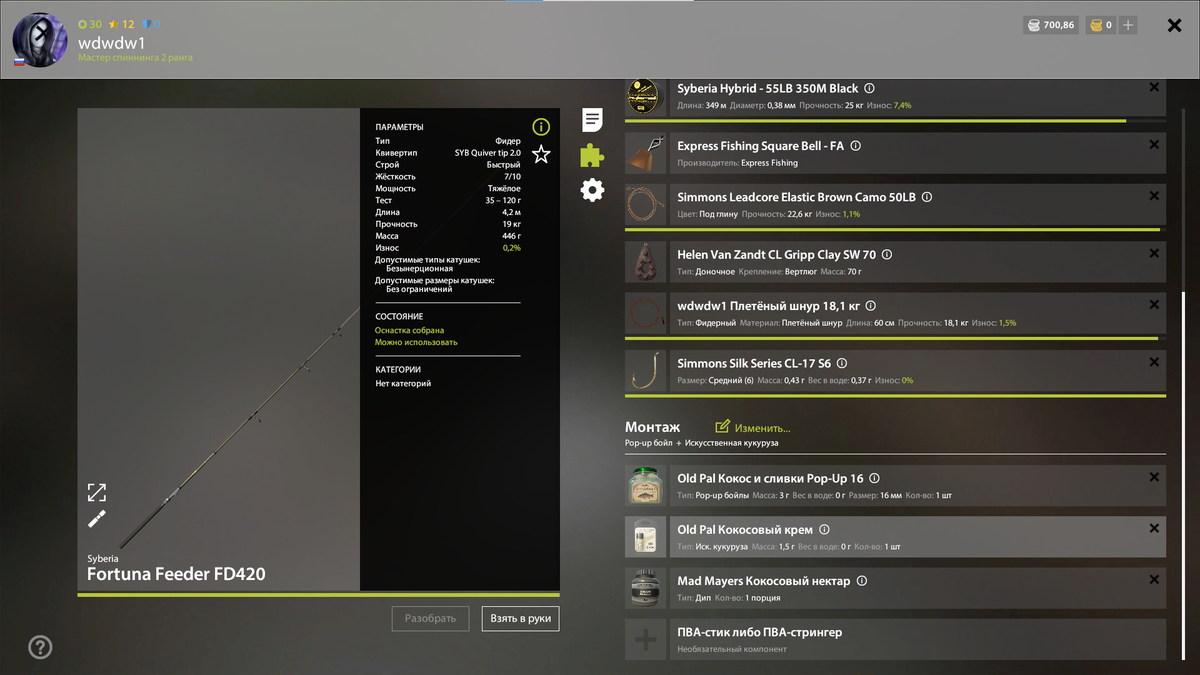
Task: Close the inventory screen with X
Action: click(x=1175, y=25)
